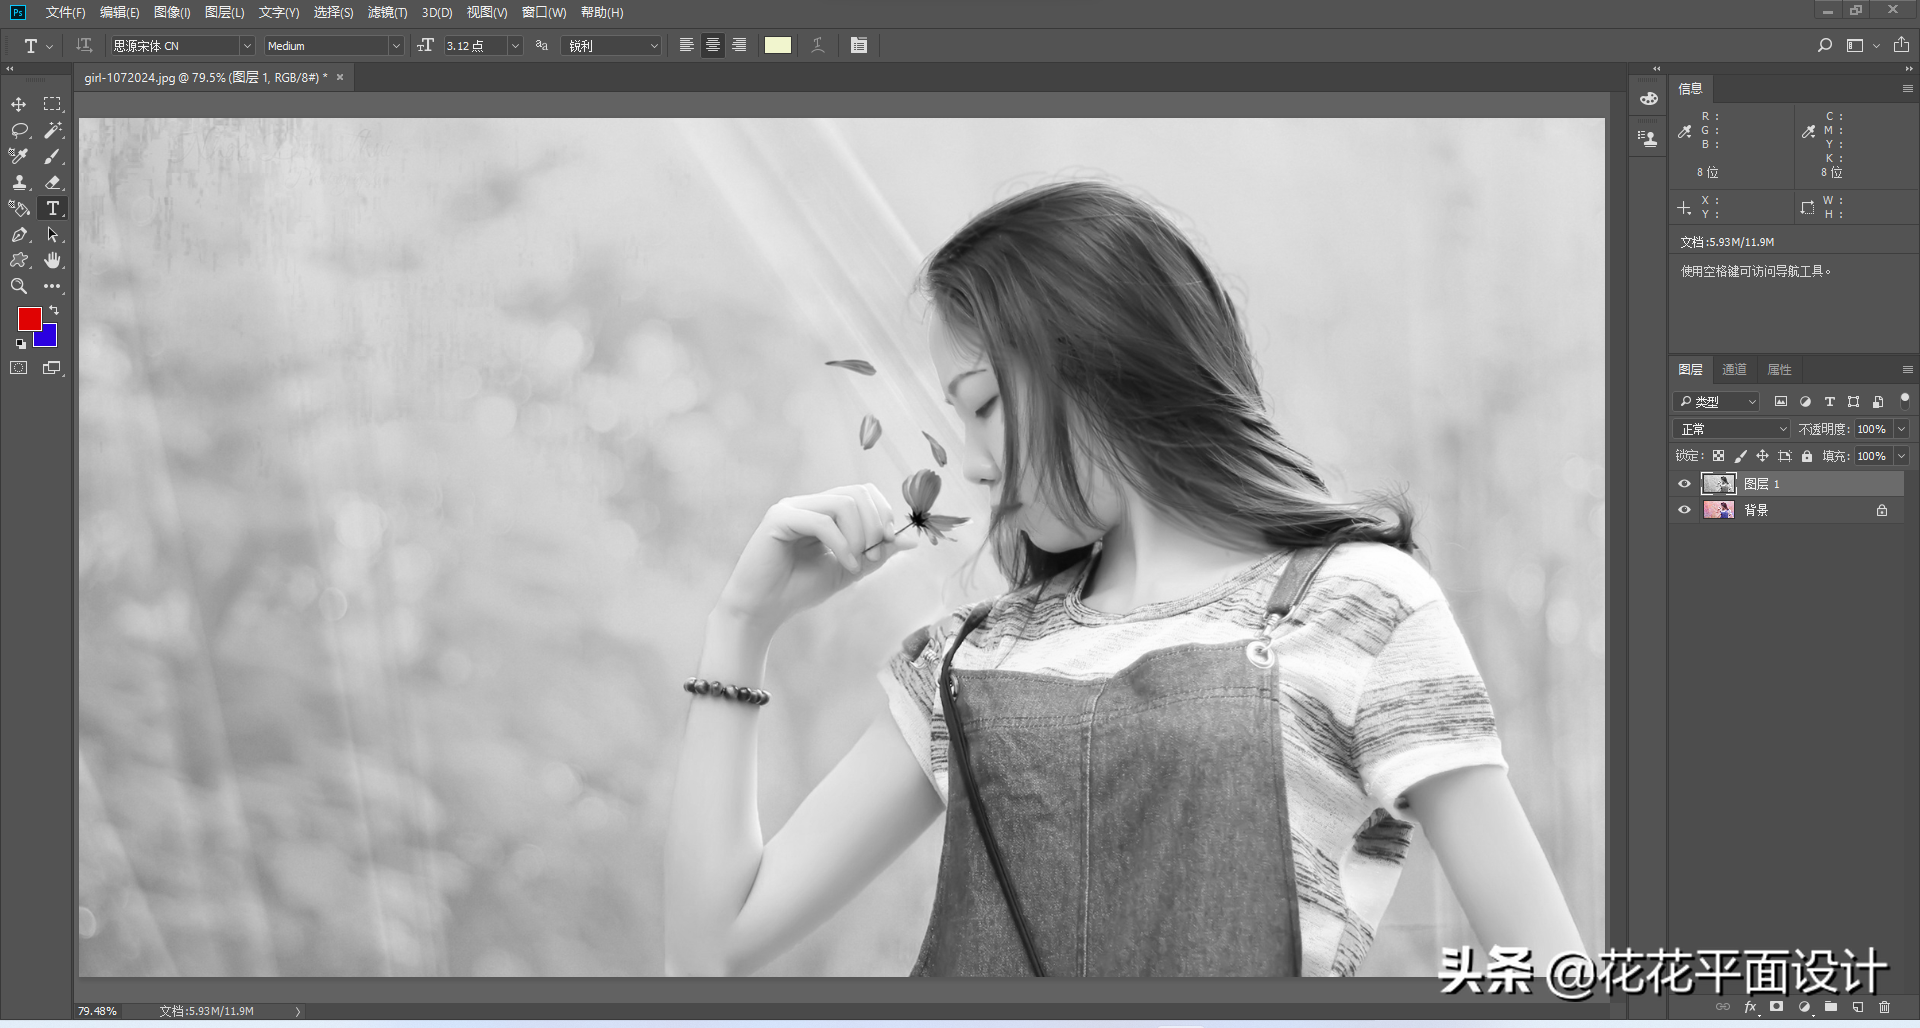Create a new layer
The image size is (1920, 1028).
[1857, 1007]
